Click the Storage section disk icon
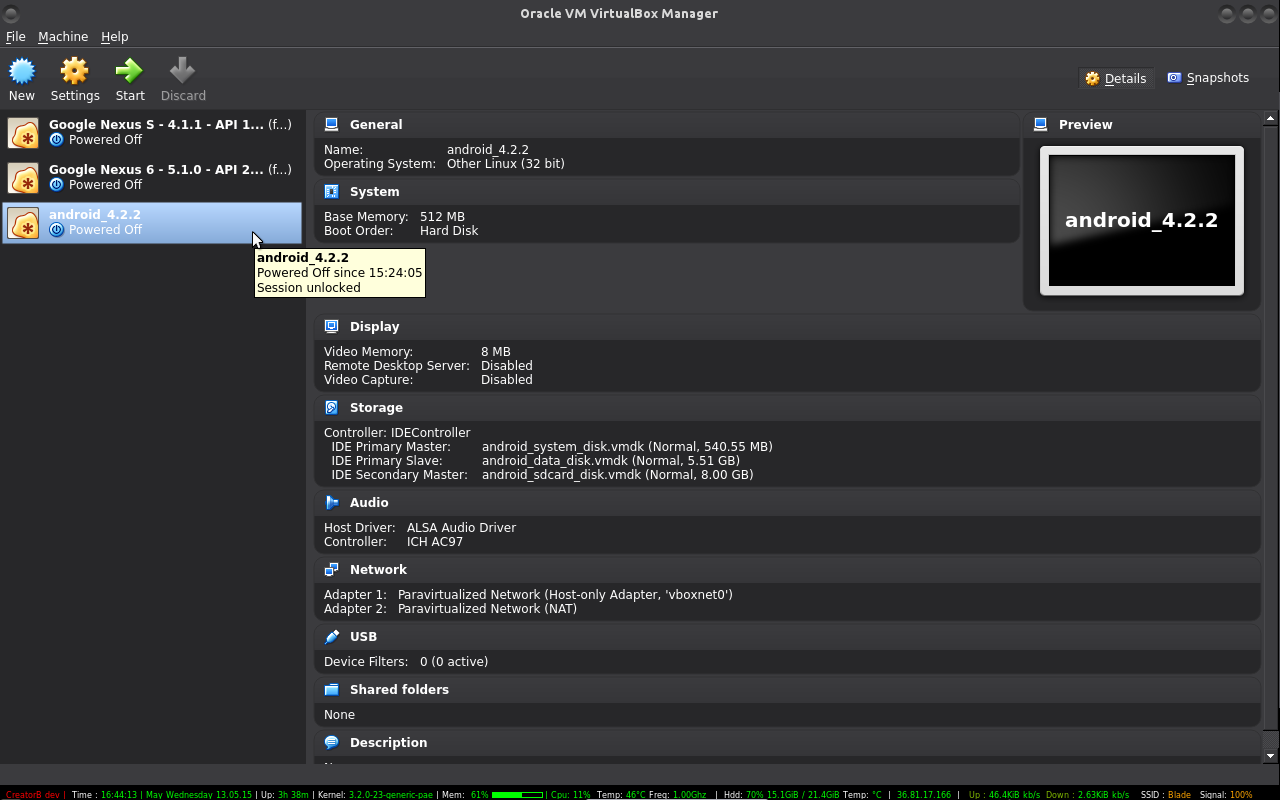The image size is (1280, 800). [332, 408]
